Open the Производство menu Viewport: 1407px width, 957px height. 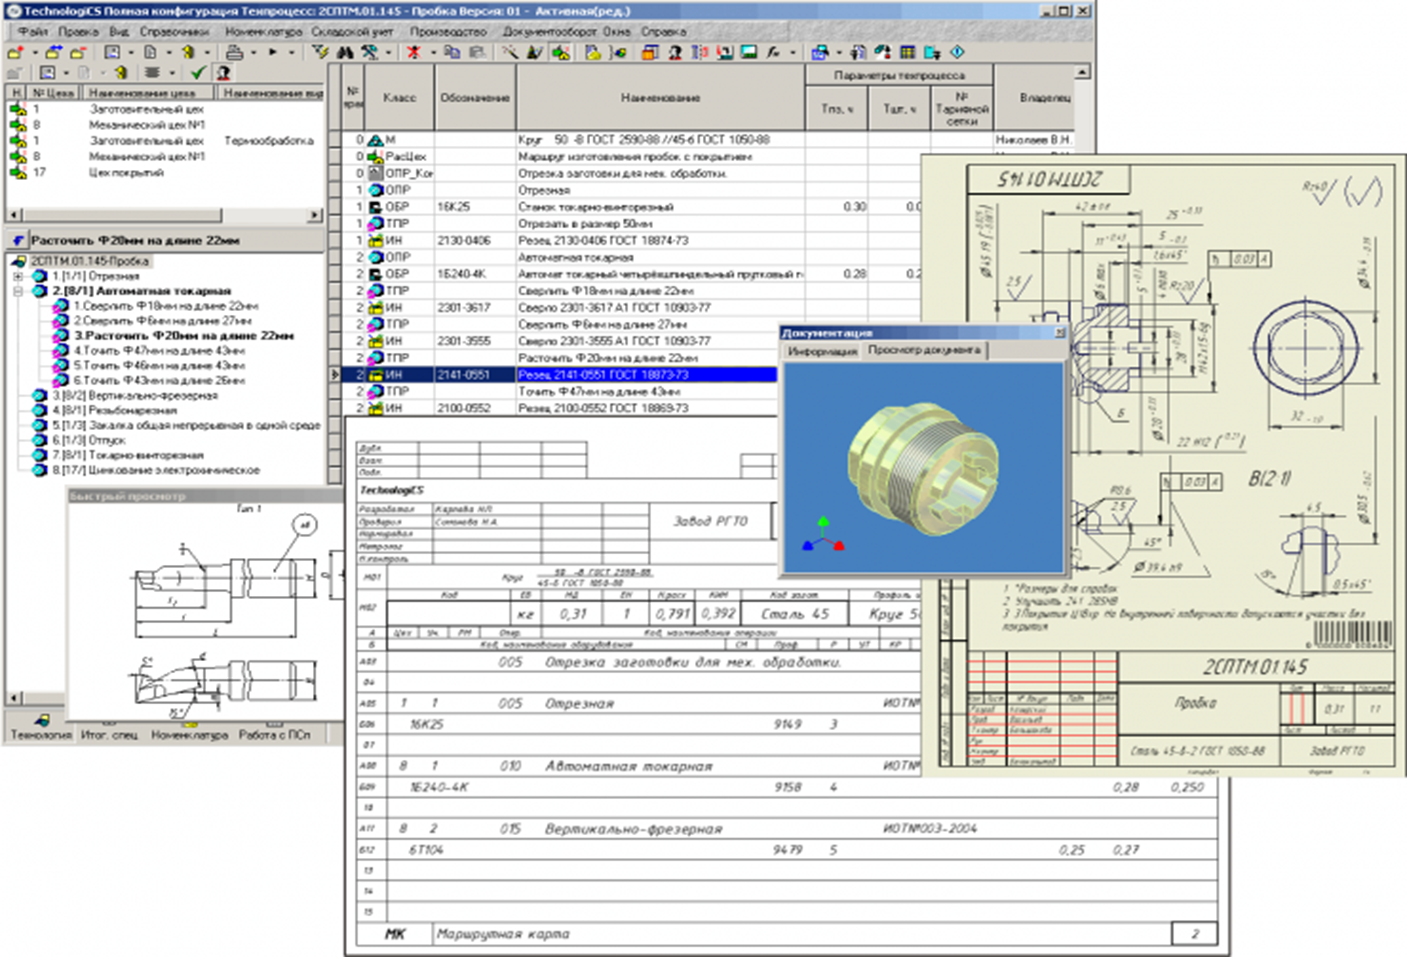pyautogui.click(x=448, y=31)
